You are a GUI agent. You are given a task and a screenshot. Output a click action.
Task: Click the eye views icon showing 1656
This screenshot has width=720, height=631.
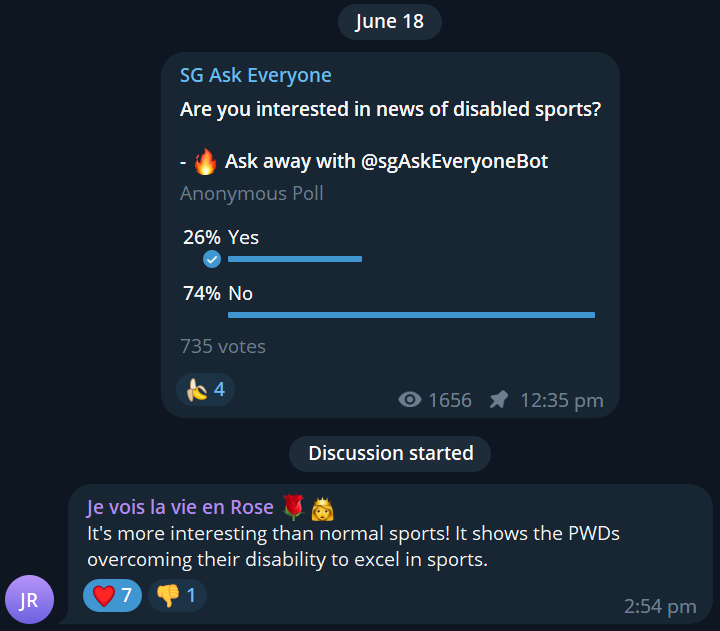click(410, 400)
